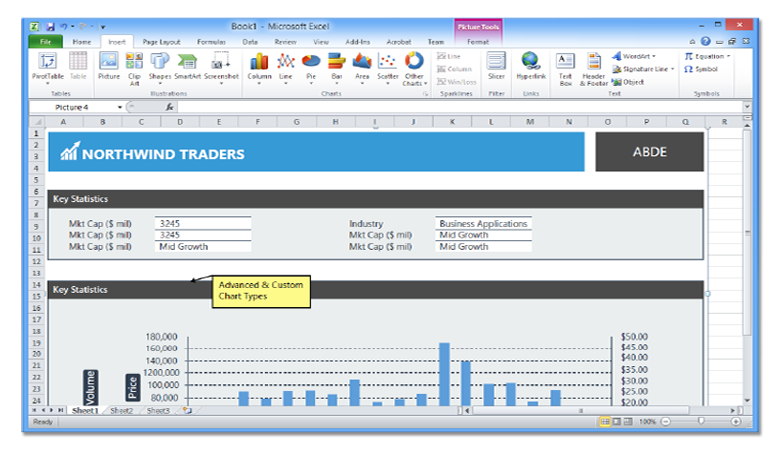This screenshot has height=451, width=780.
Task: Expand the Name Box dropdown
Action: pos(120,107)
